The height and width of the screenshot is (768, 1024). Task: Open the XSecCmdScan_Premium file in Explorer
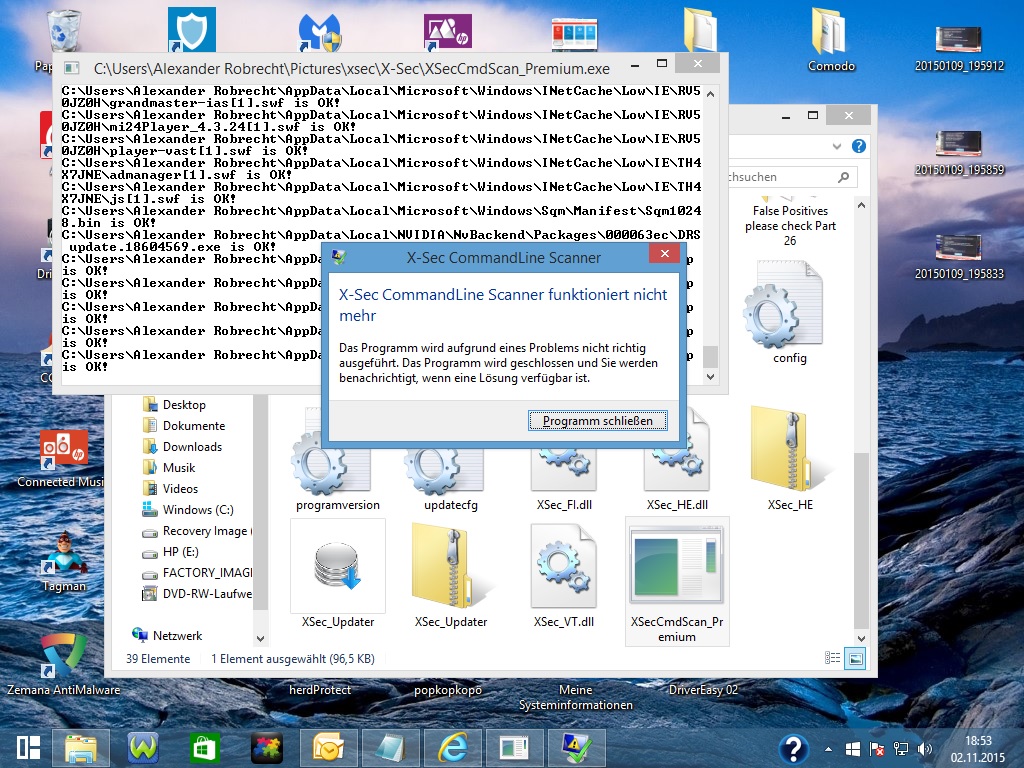[677, 581]
